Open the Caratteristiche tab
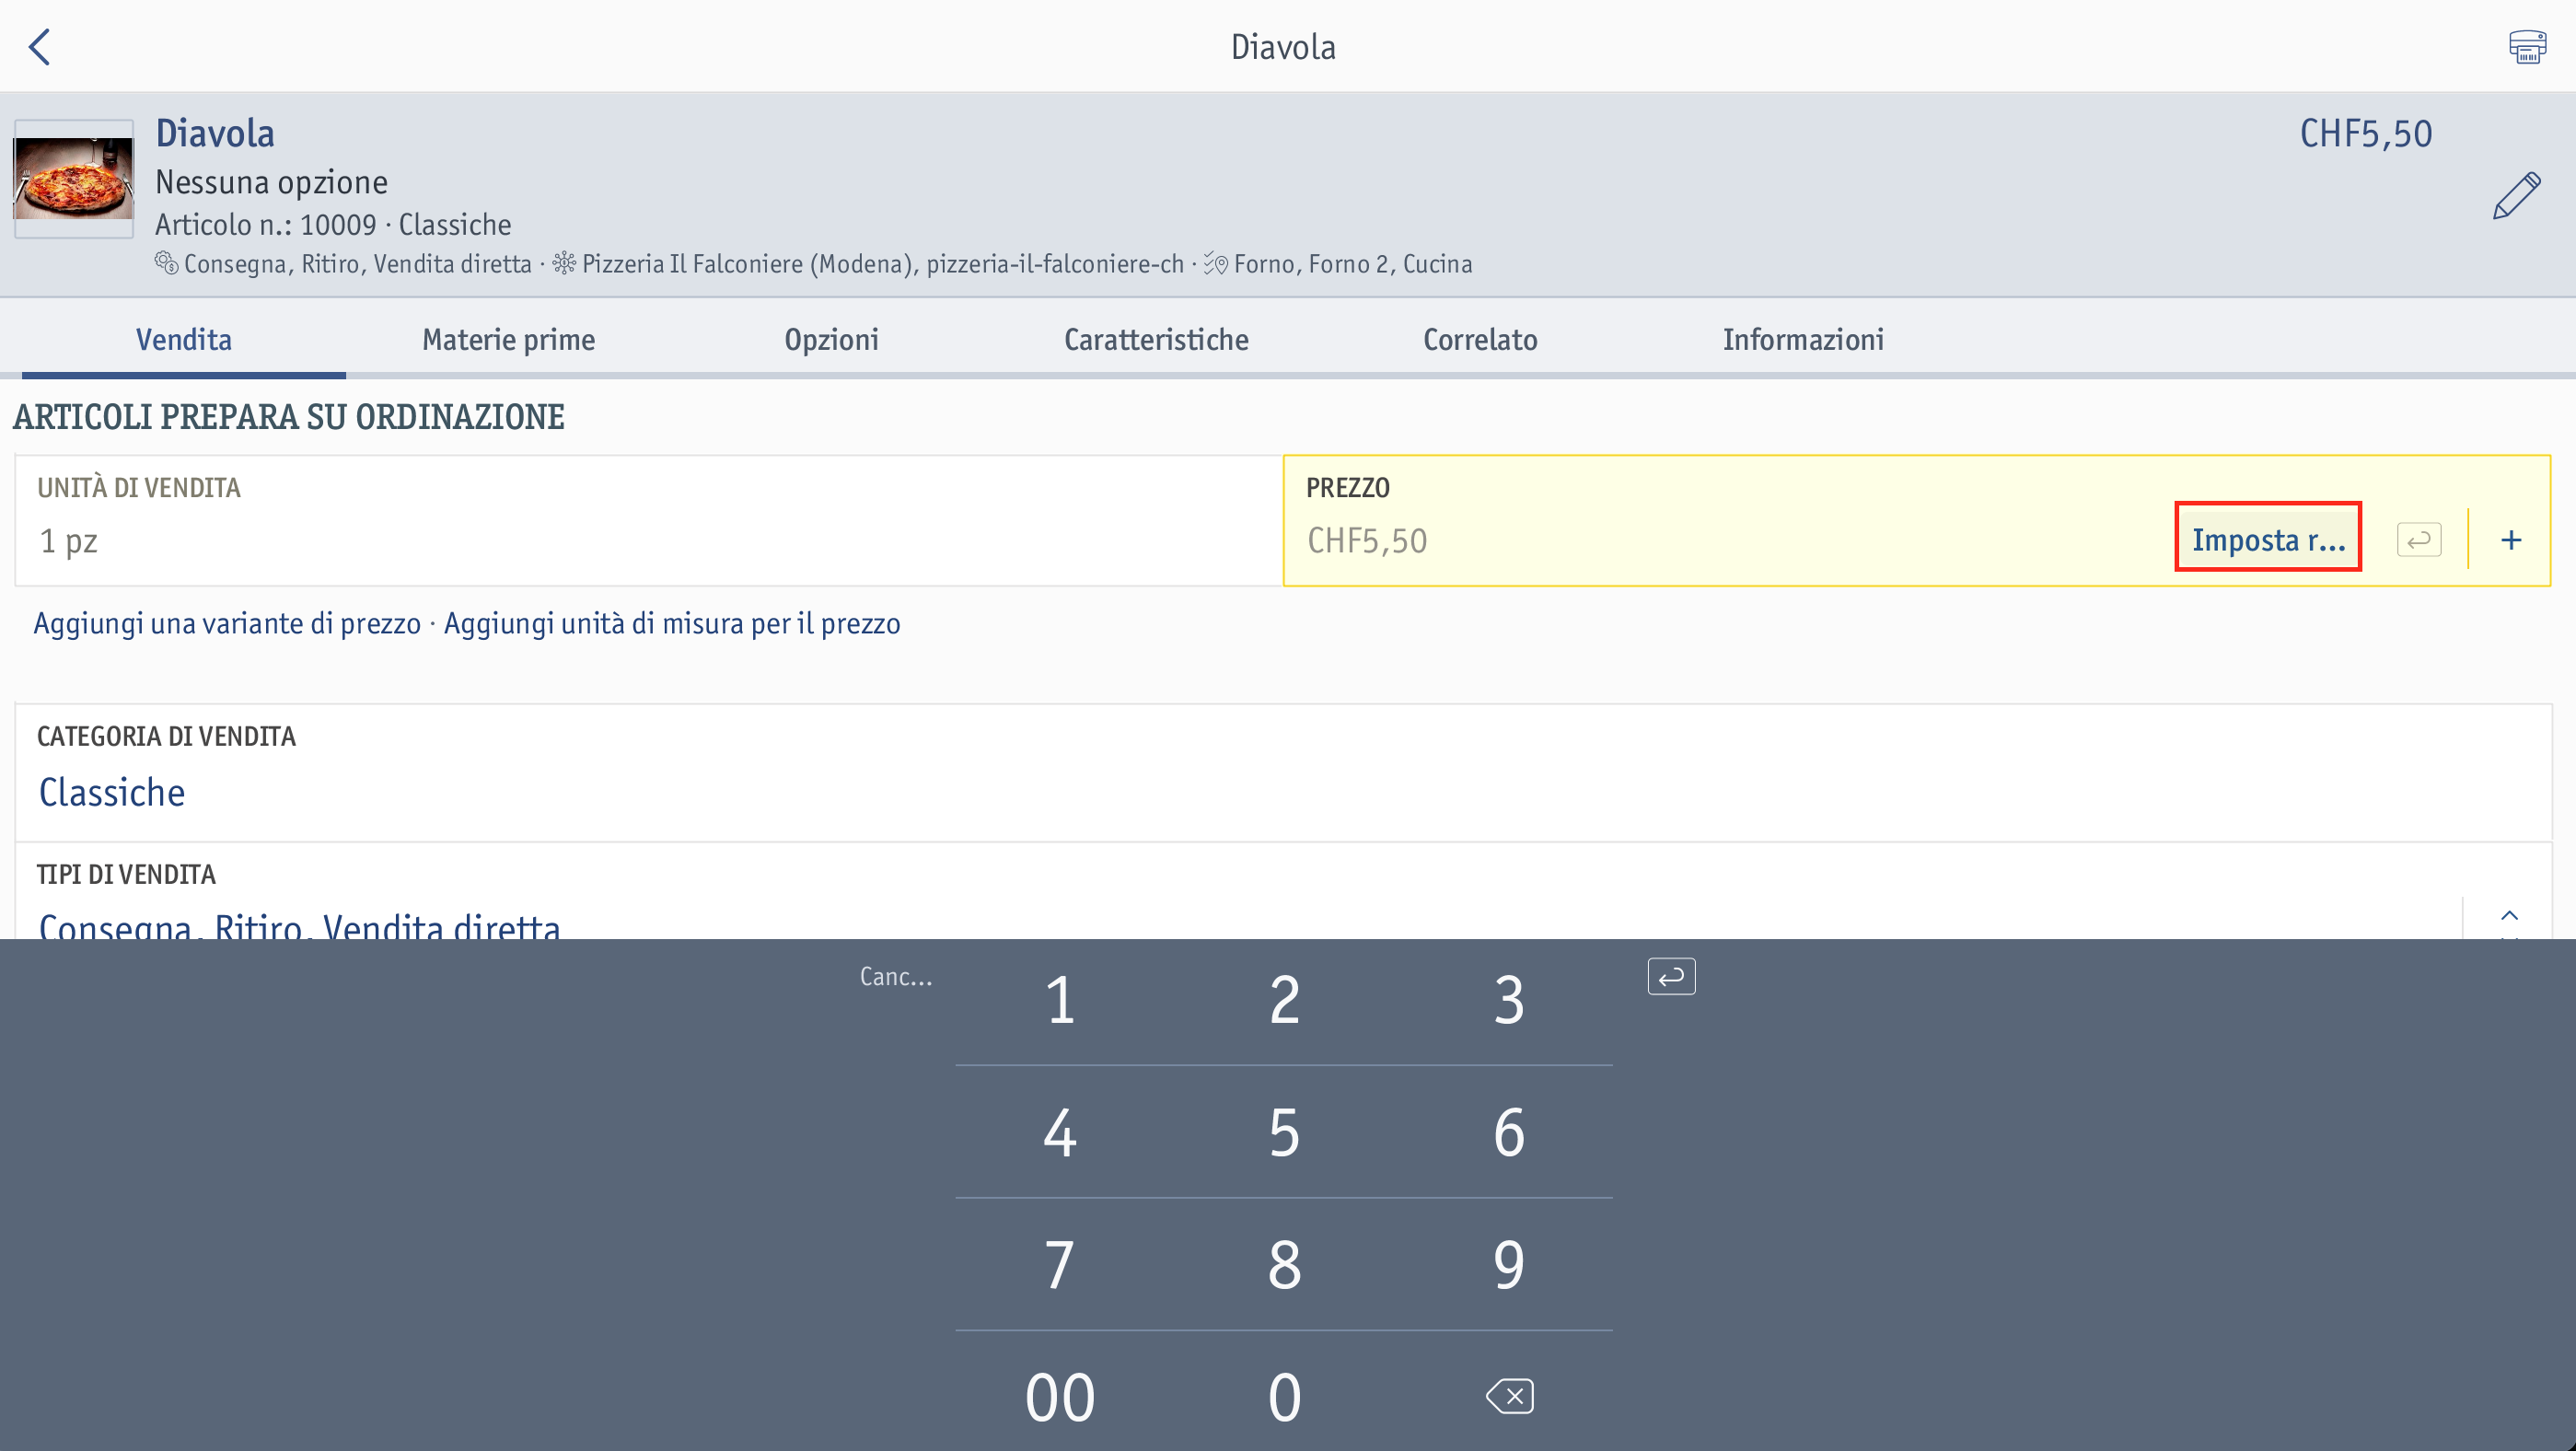This screenshot has width=2576, height=1451. tap(1156, 340)
